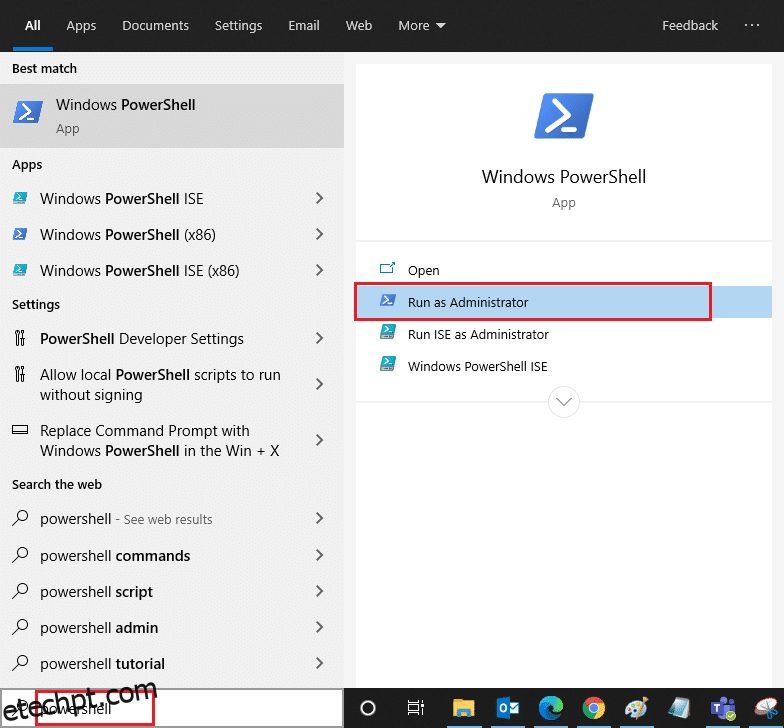Expand powershell commands arrow
The height and width of the screenshot is (728, 784).
point(320,556)
